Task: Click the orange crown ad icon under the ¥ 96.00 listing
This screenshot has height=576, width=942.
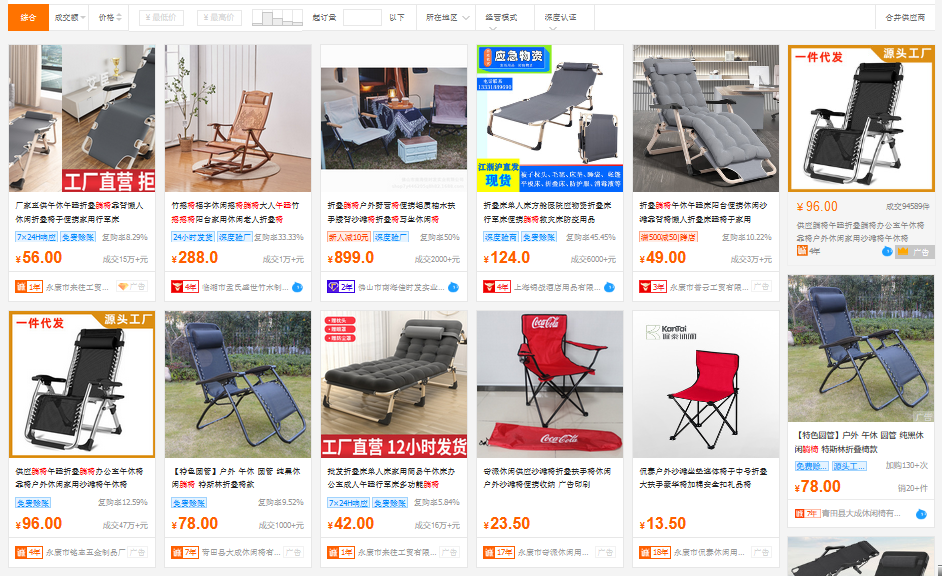Action: (x=902, y=252)
